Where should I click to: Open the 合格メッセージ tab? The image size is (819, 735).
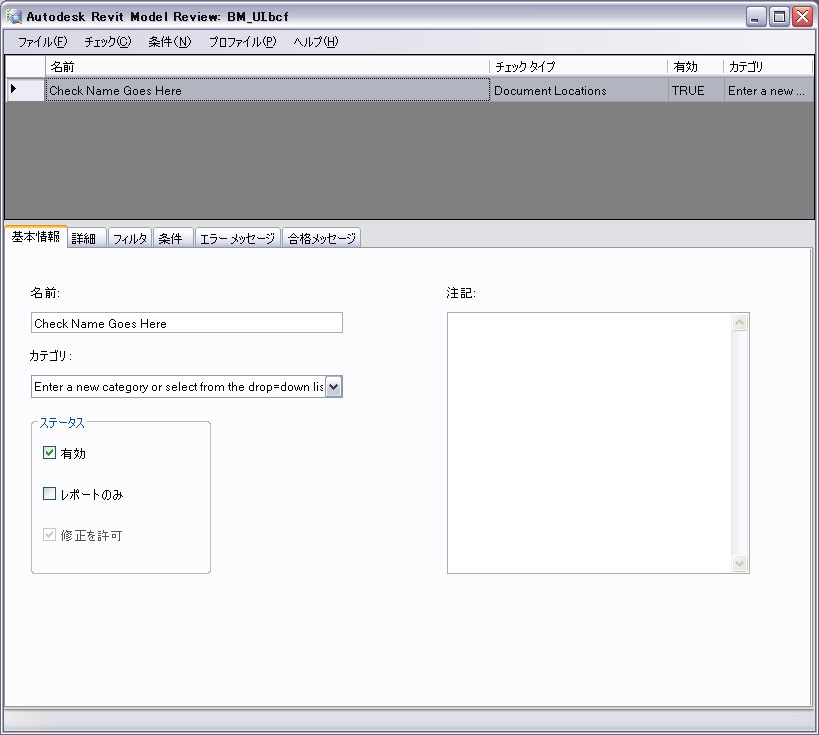321,239
